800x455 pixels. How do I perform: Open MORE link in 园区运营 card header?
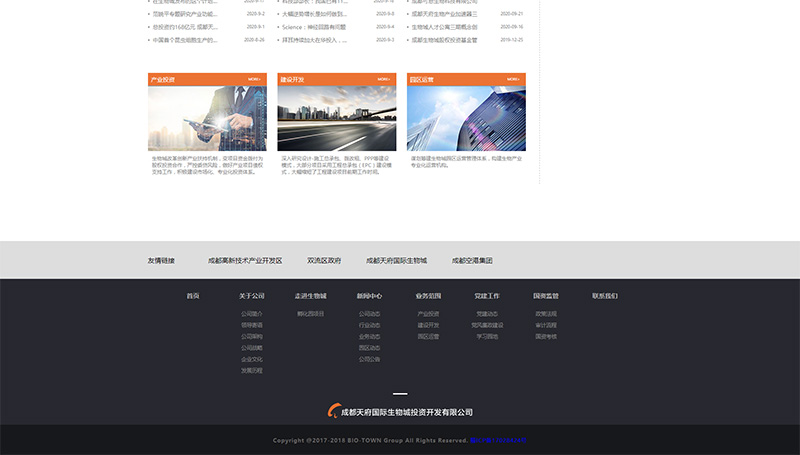tap(513, 79)
